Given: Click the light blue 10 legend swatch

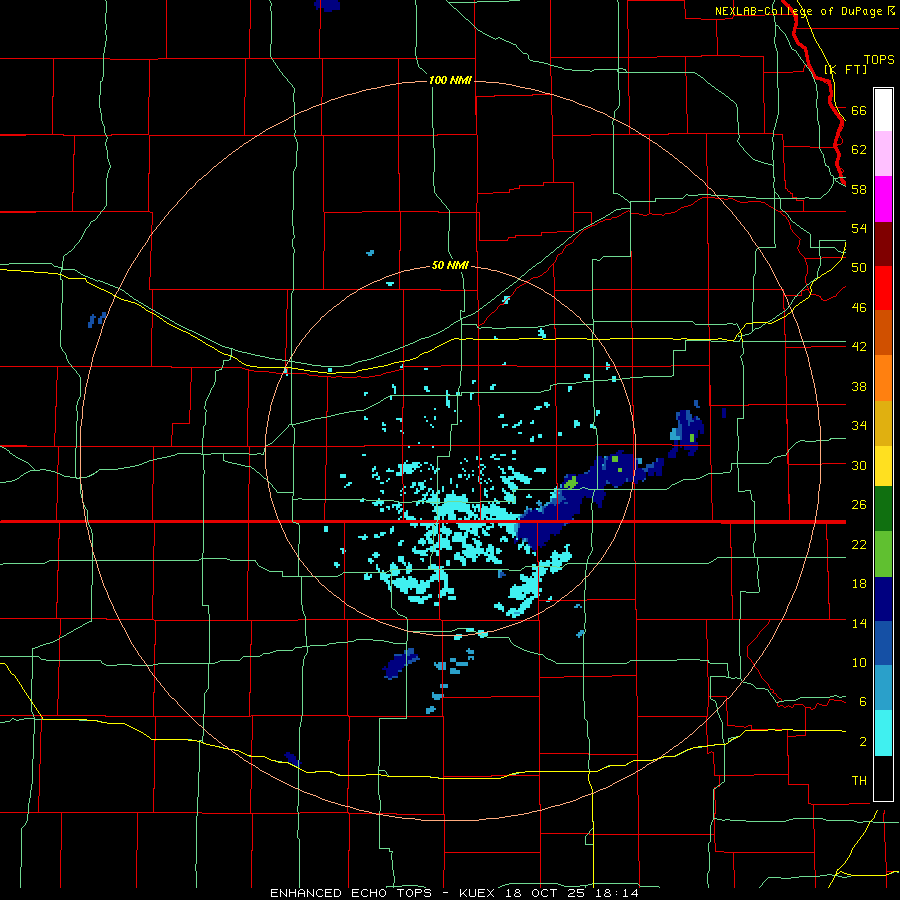Looking at the screenshot, I should [883, 688].
